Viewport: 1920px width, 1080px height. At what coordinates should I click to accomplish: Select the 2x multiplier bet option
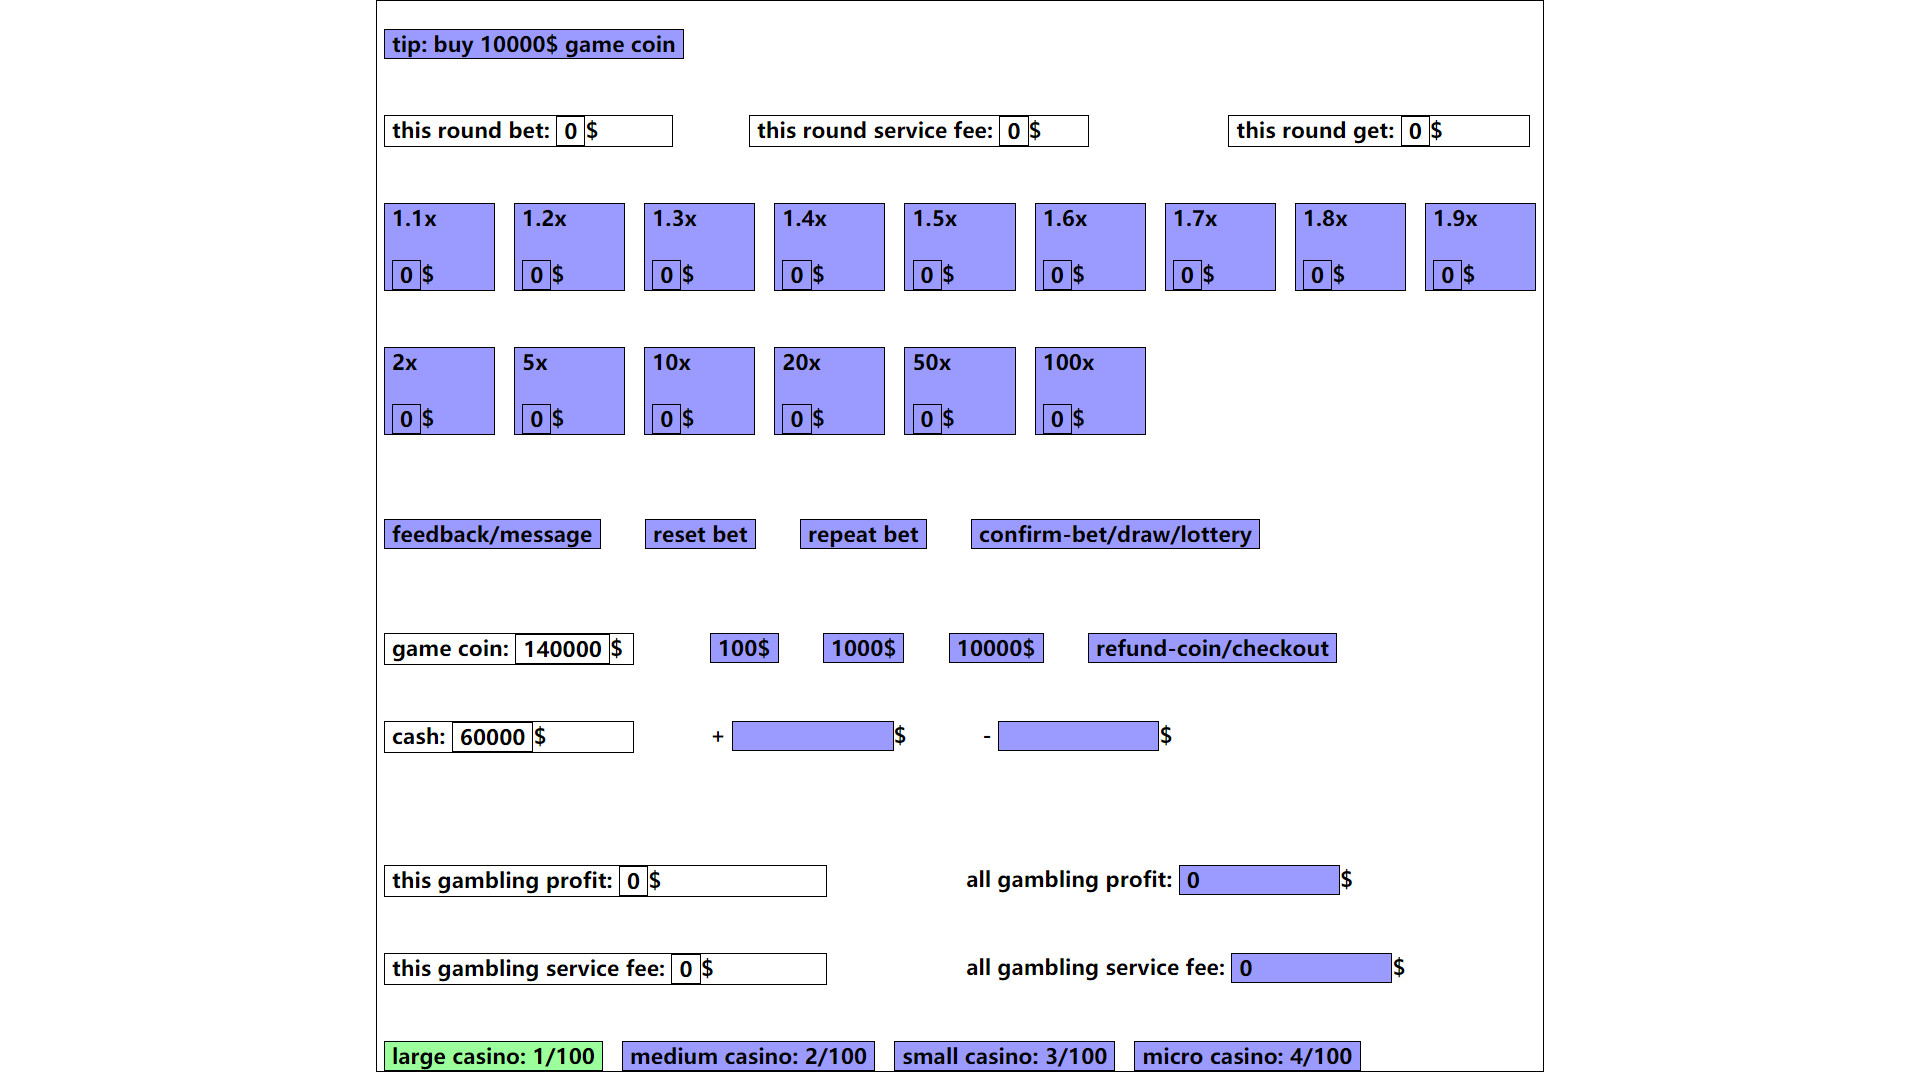440,389
